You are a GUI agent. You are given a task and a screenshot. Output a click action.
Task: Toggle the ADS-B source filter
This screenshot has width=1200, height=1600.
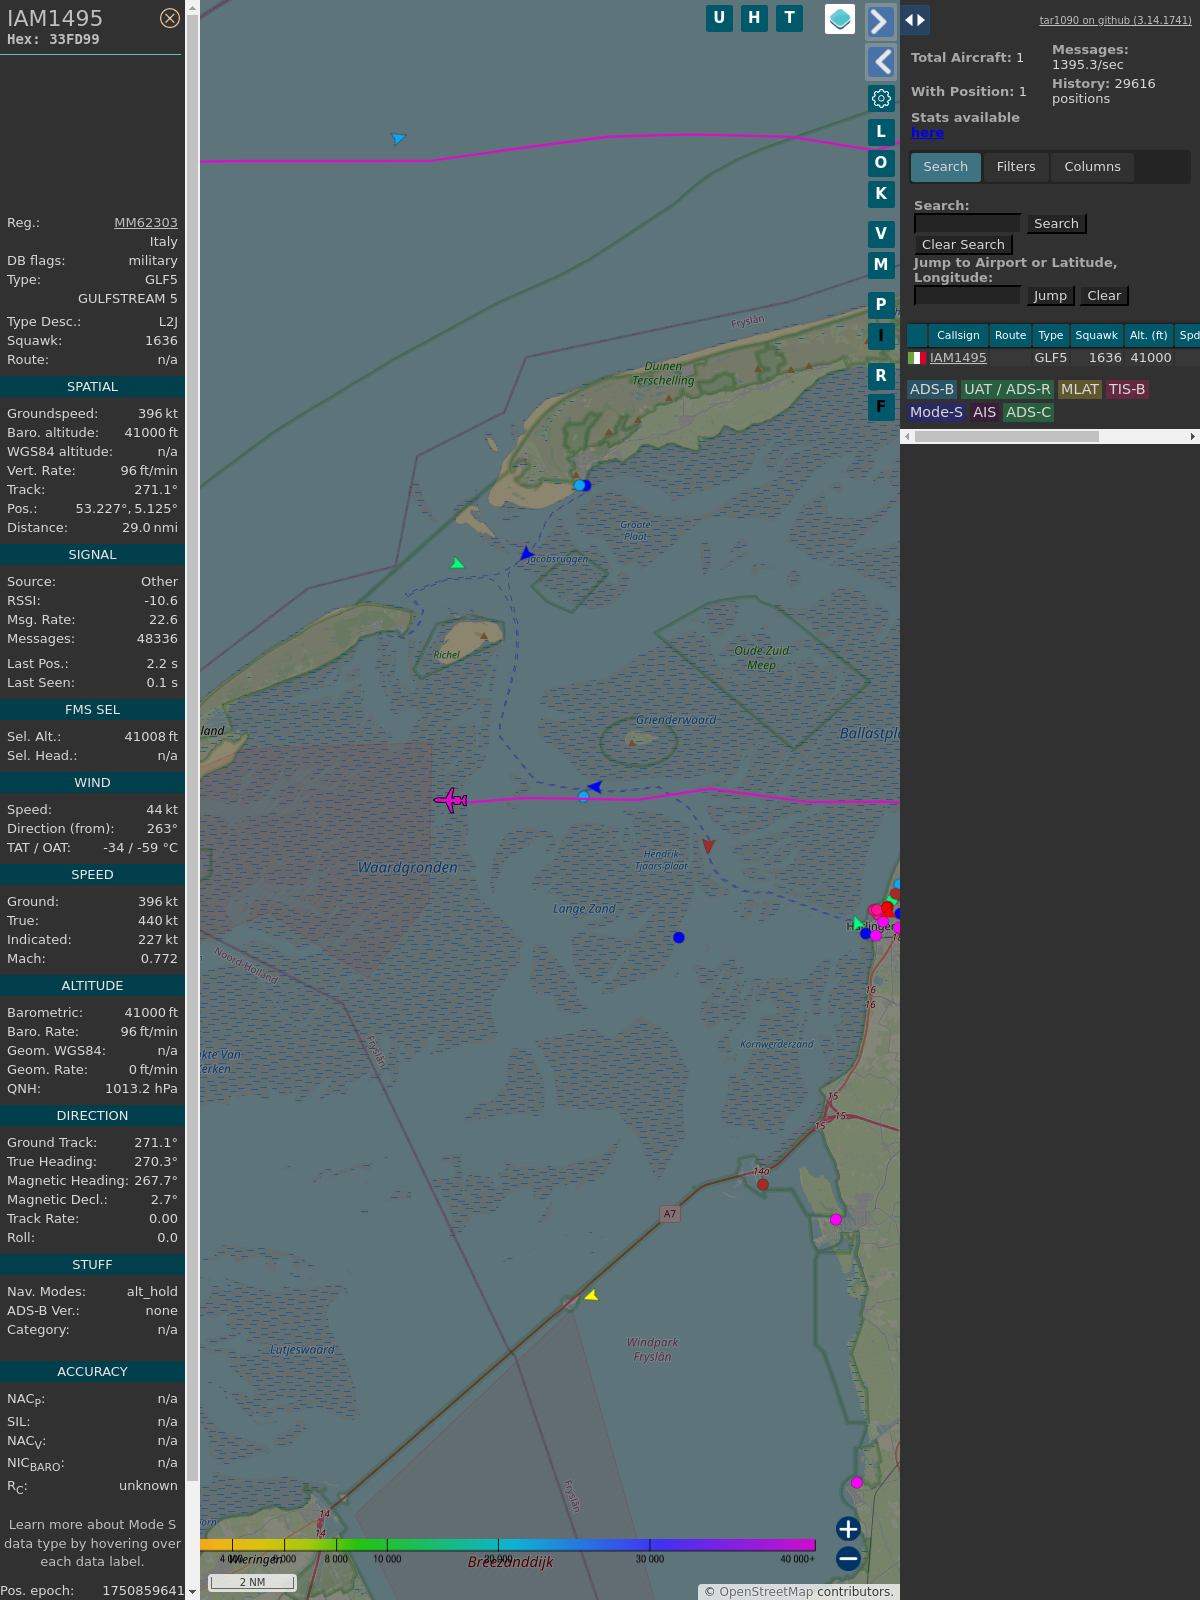point(932,389)
